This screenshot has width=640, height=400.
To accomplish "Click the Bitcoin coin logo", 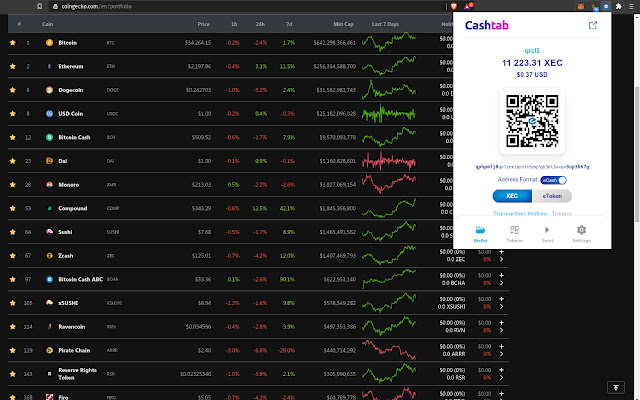I will tap(49, 42).
